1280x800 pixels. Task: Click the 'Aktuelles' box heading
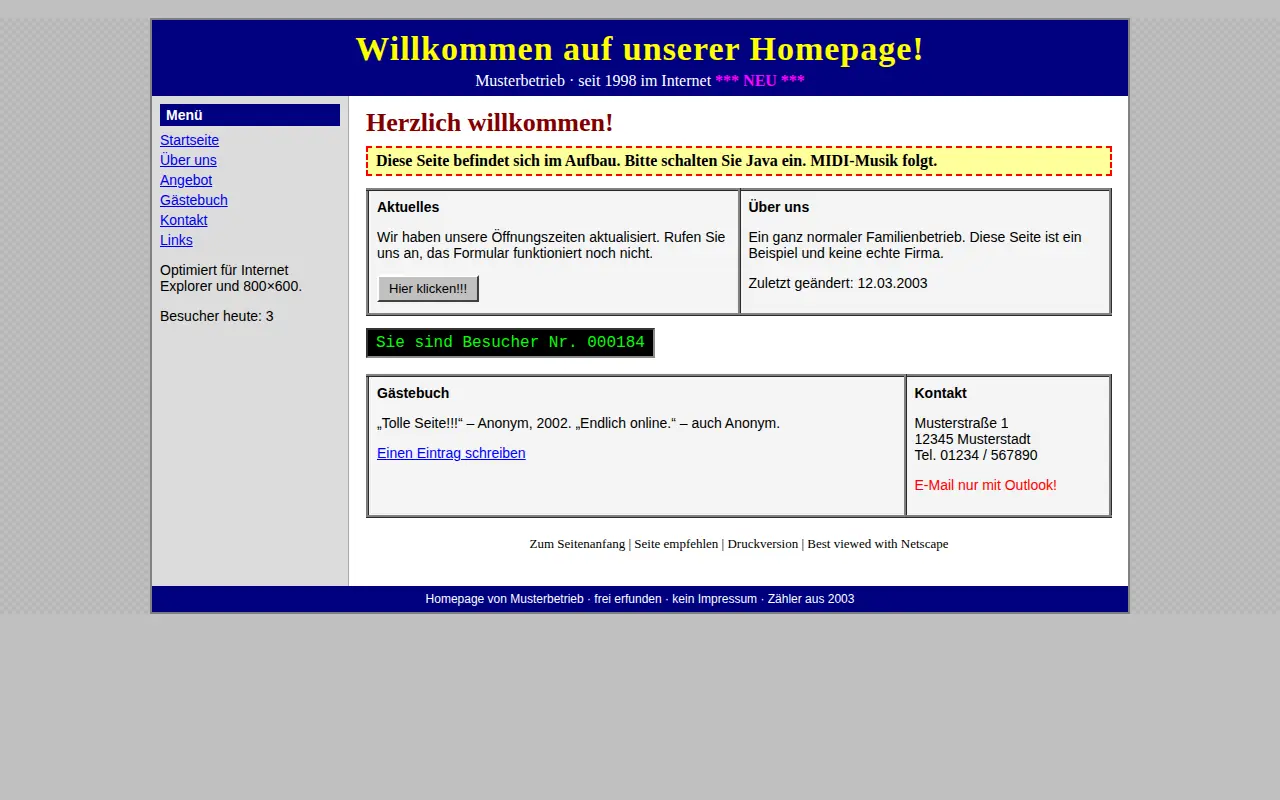[x=408, y=207]
